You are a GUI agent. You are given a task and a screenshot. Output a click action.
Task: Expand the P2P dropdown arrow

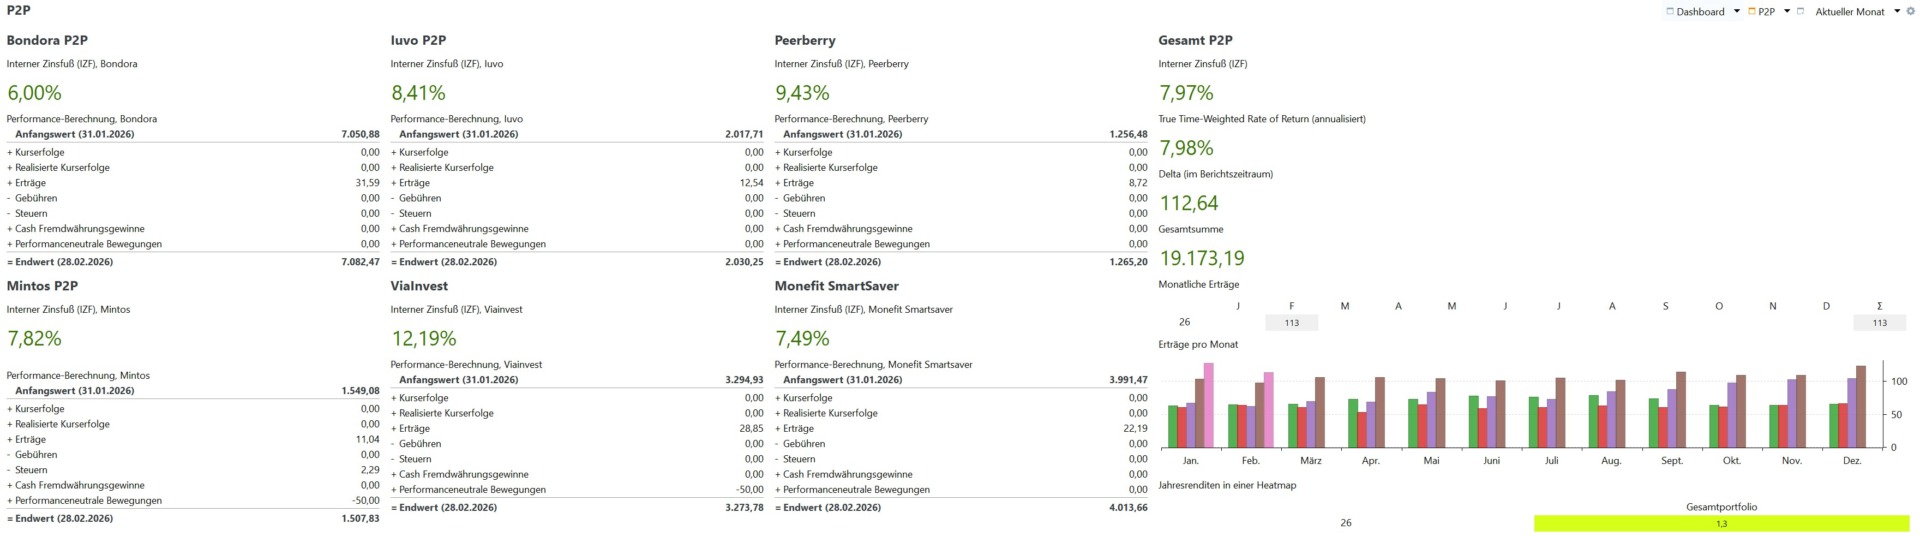pos(1787,12)
